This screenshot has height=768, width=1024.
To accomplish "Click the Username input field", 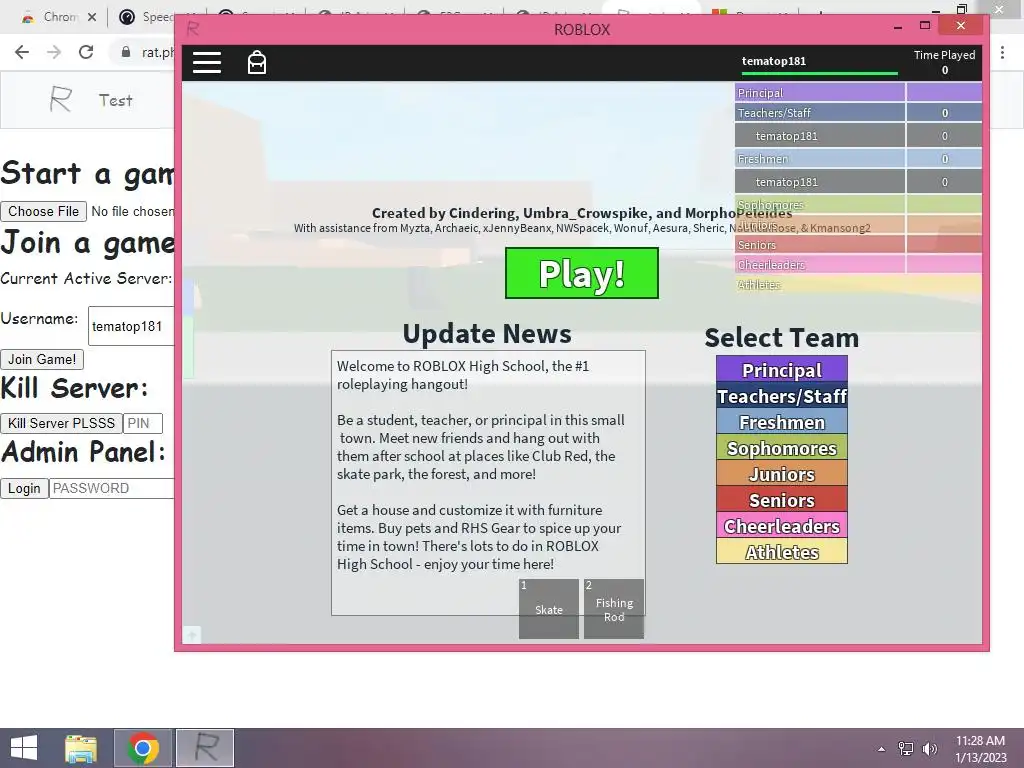I will (131, 326).
